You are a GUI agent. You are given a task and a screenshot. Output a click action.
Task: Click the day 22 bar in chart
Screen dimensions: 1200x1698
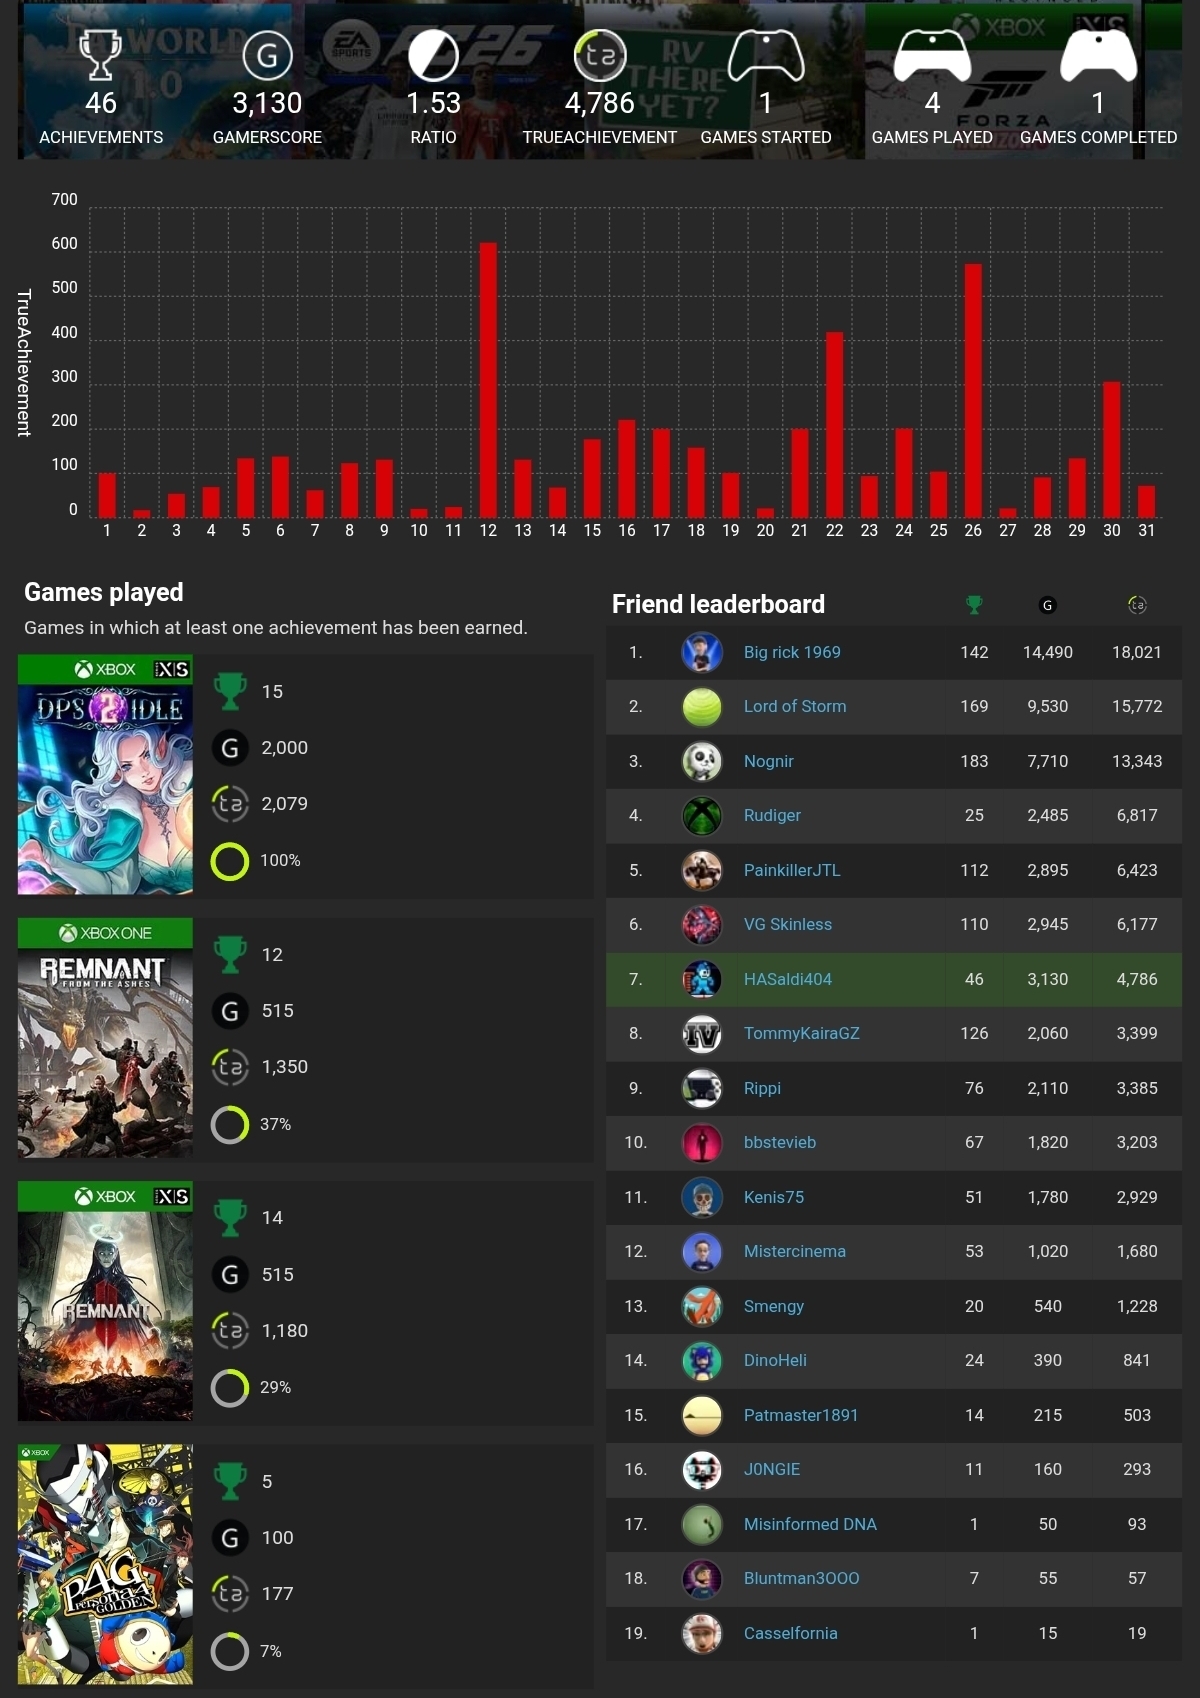point(834,425)
